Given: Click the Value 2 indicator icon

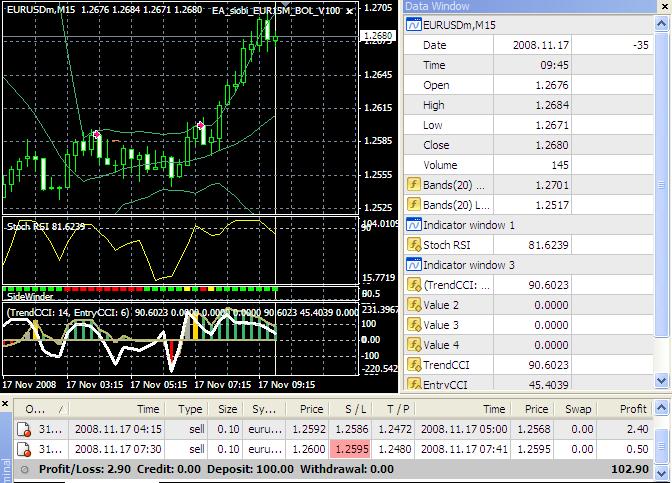Looking at the screenshot, I should [x=414, y=305].
